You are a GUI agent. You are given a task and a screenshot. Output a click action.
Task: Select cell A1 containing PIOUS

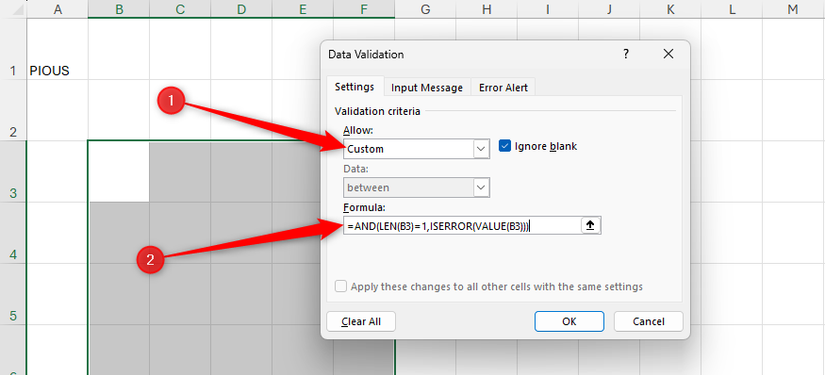point(57,49)
